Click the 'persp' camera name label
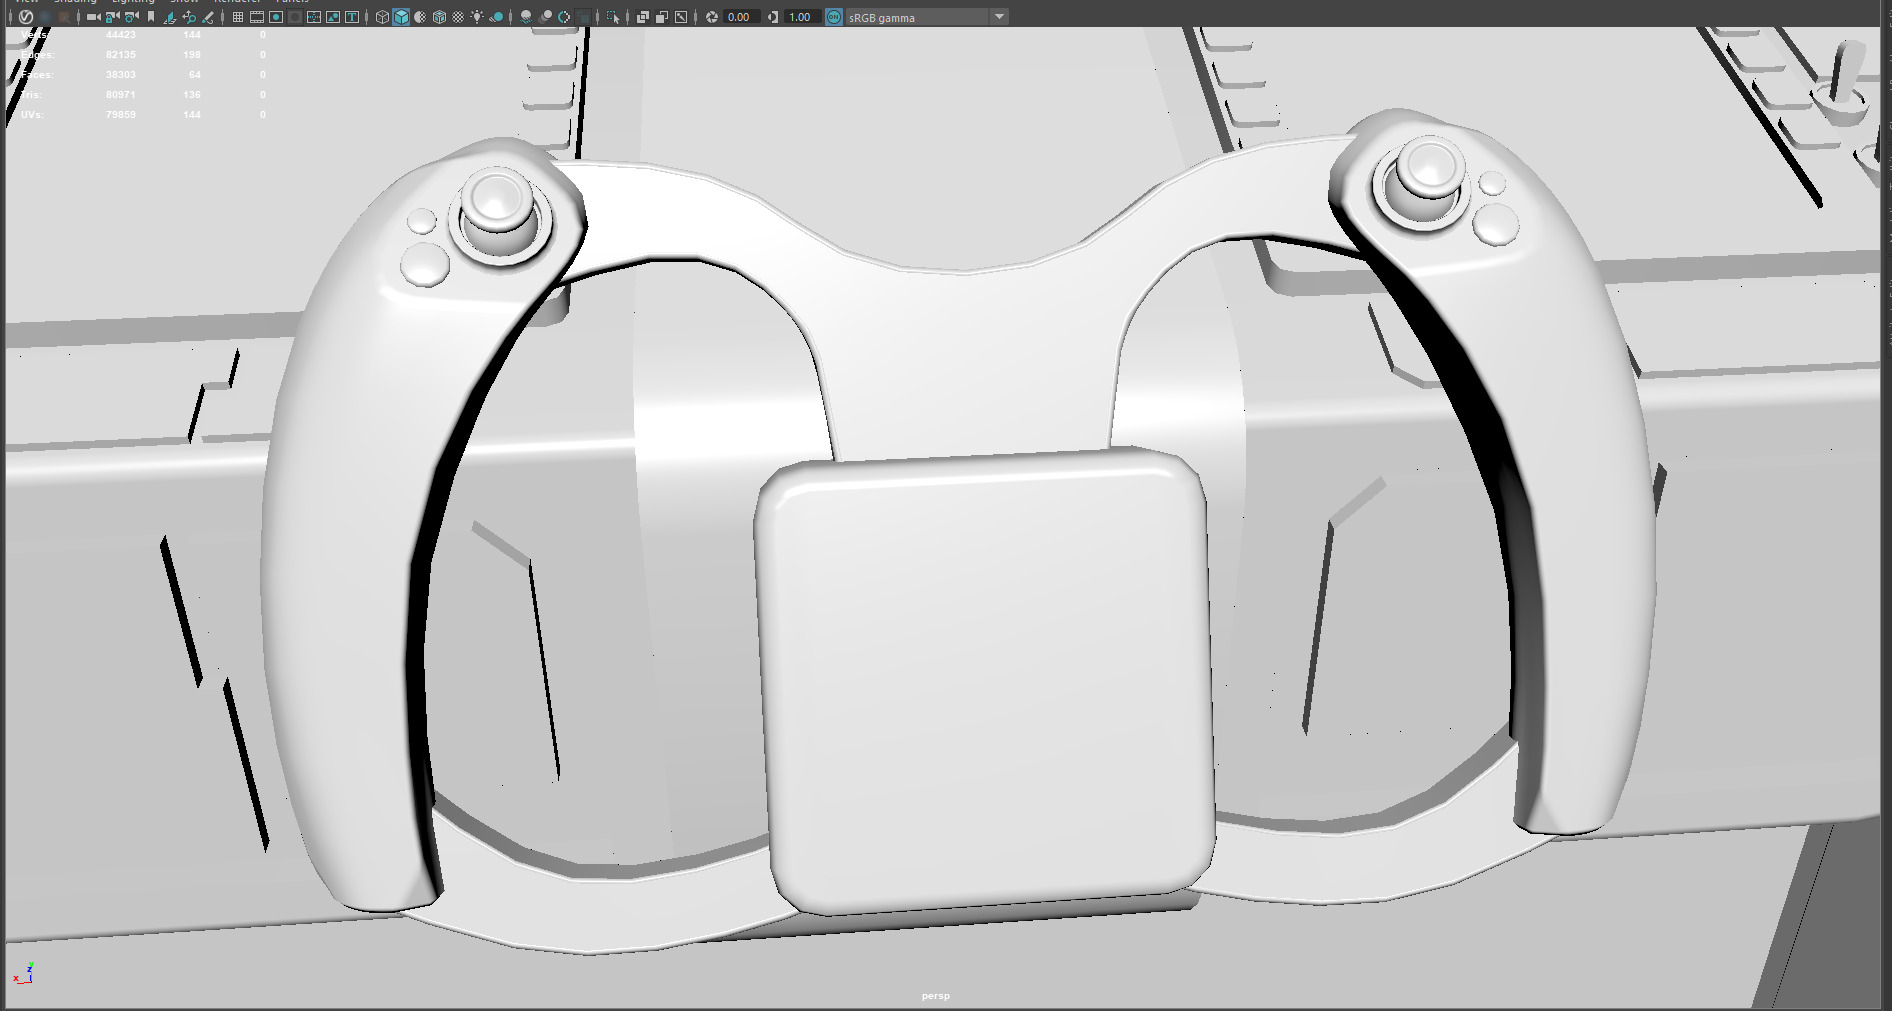The width and height of the screenshot is (1892, 1011). [x=936, y=996]
